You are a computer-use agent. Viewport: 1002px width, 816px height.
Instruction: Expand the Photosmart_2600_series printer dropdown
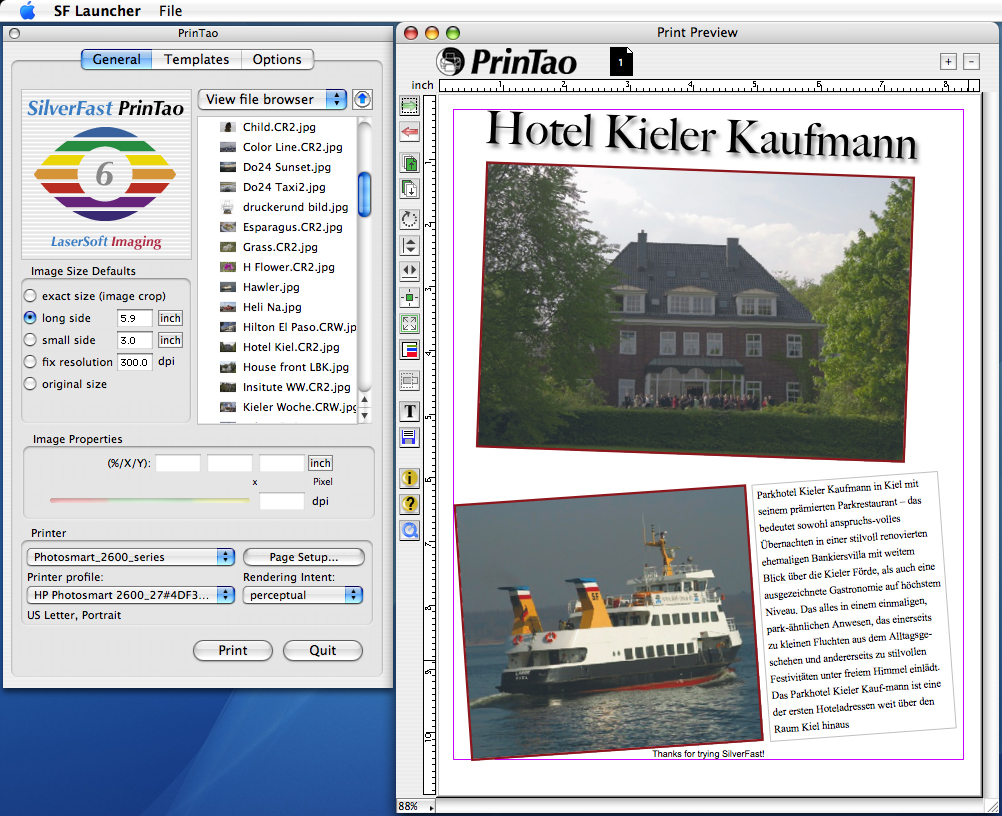[x=130, y=557]
